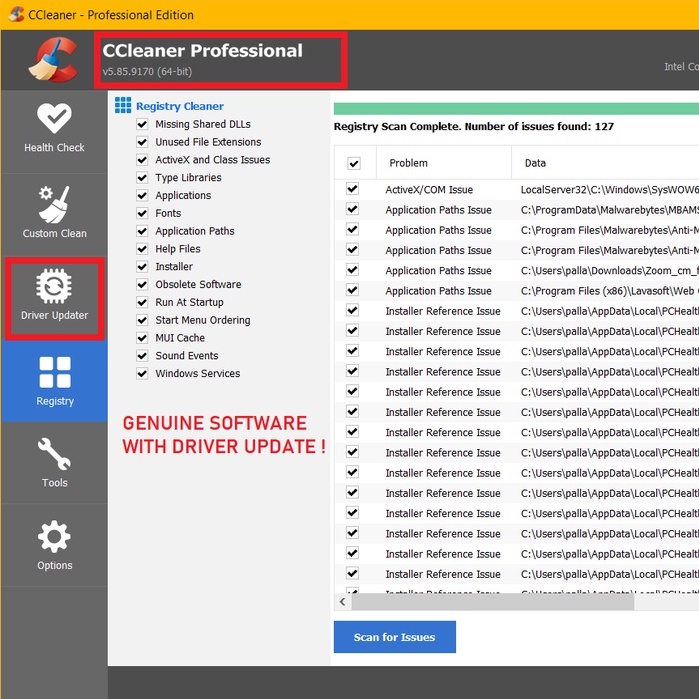Sort results by Data column
The width and height of the screenshot is (699, 699).
coord(535,163)
